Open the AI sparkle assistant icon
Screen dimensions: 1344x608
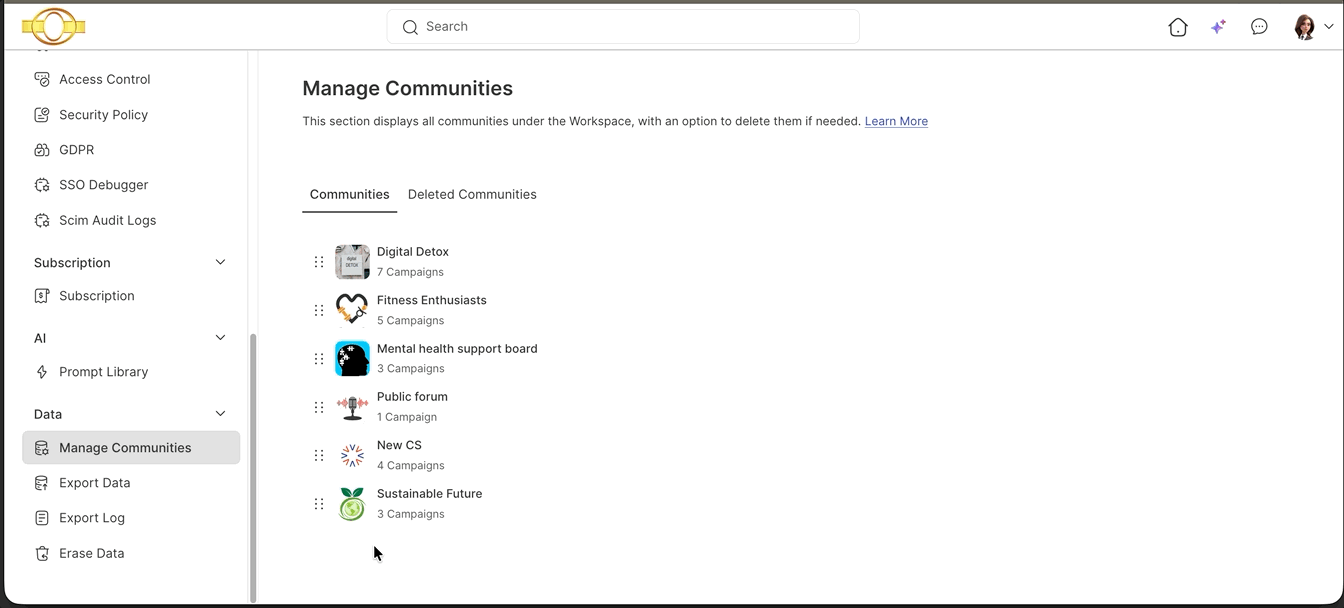(x=1218, y=27)
